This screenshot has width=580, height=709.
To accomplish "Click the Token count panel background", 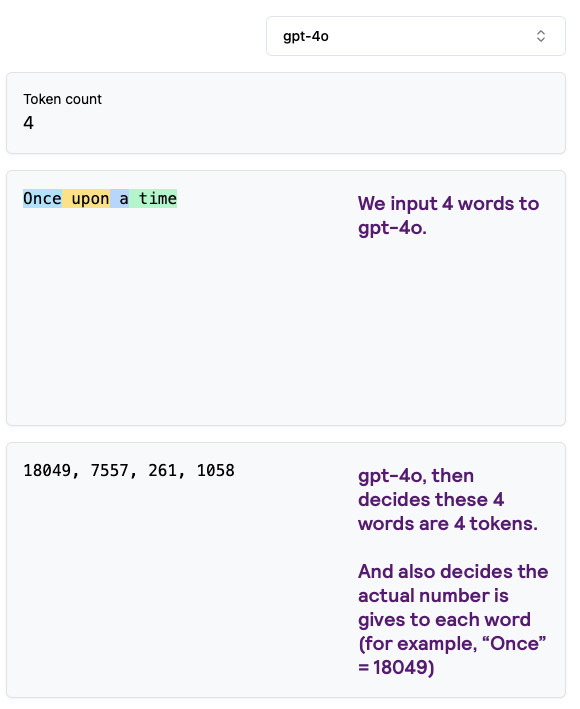I will tap(316, 113).
